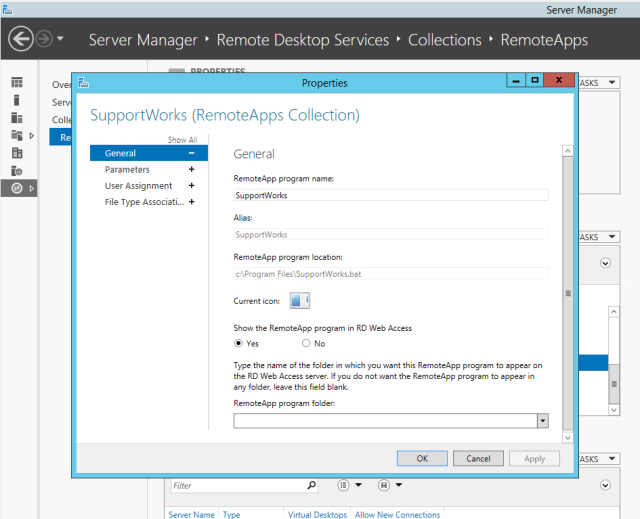Image resolution: width=640 pixels, height=519 pixels.
Task: Expand User Assignment plus sign
Action: click(x=191, y=186)
